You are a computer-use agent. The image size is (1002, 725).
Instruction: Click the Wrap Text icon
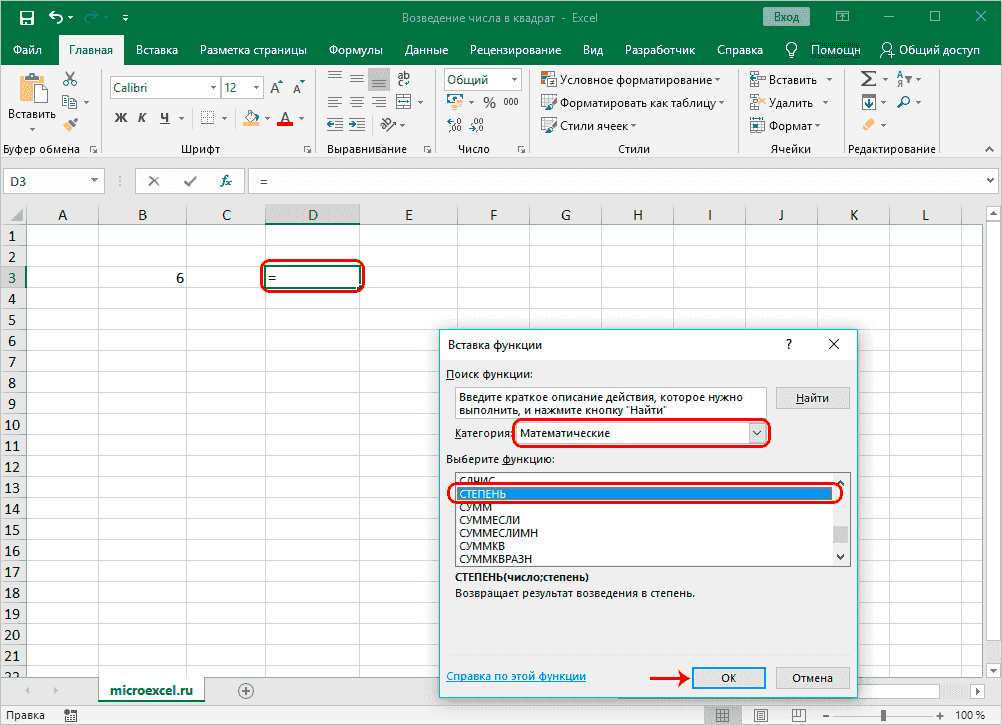(x=404, y=79)
